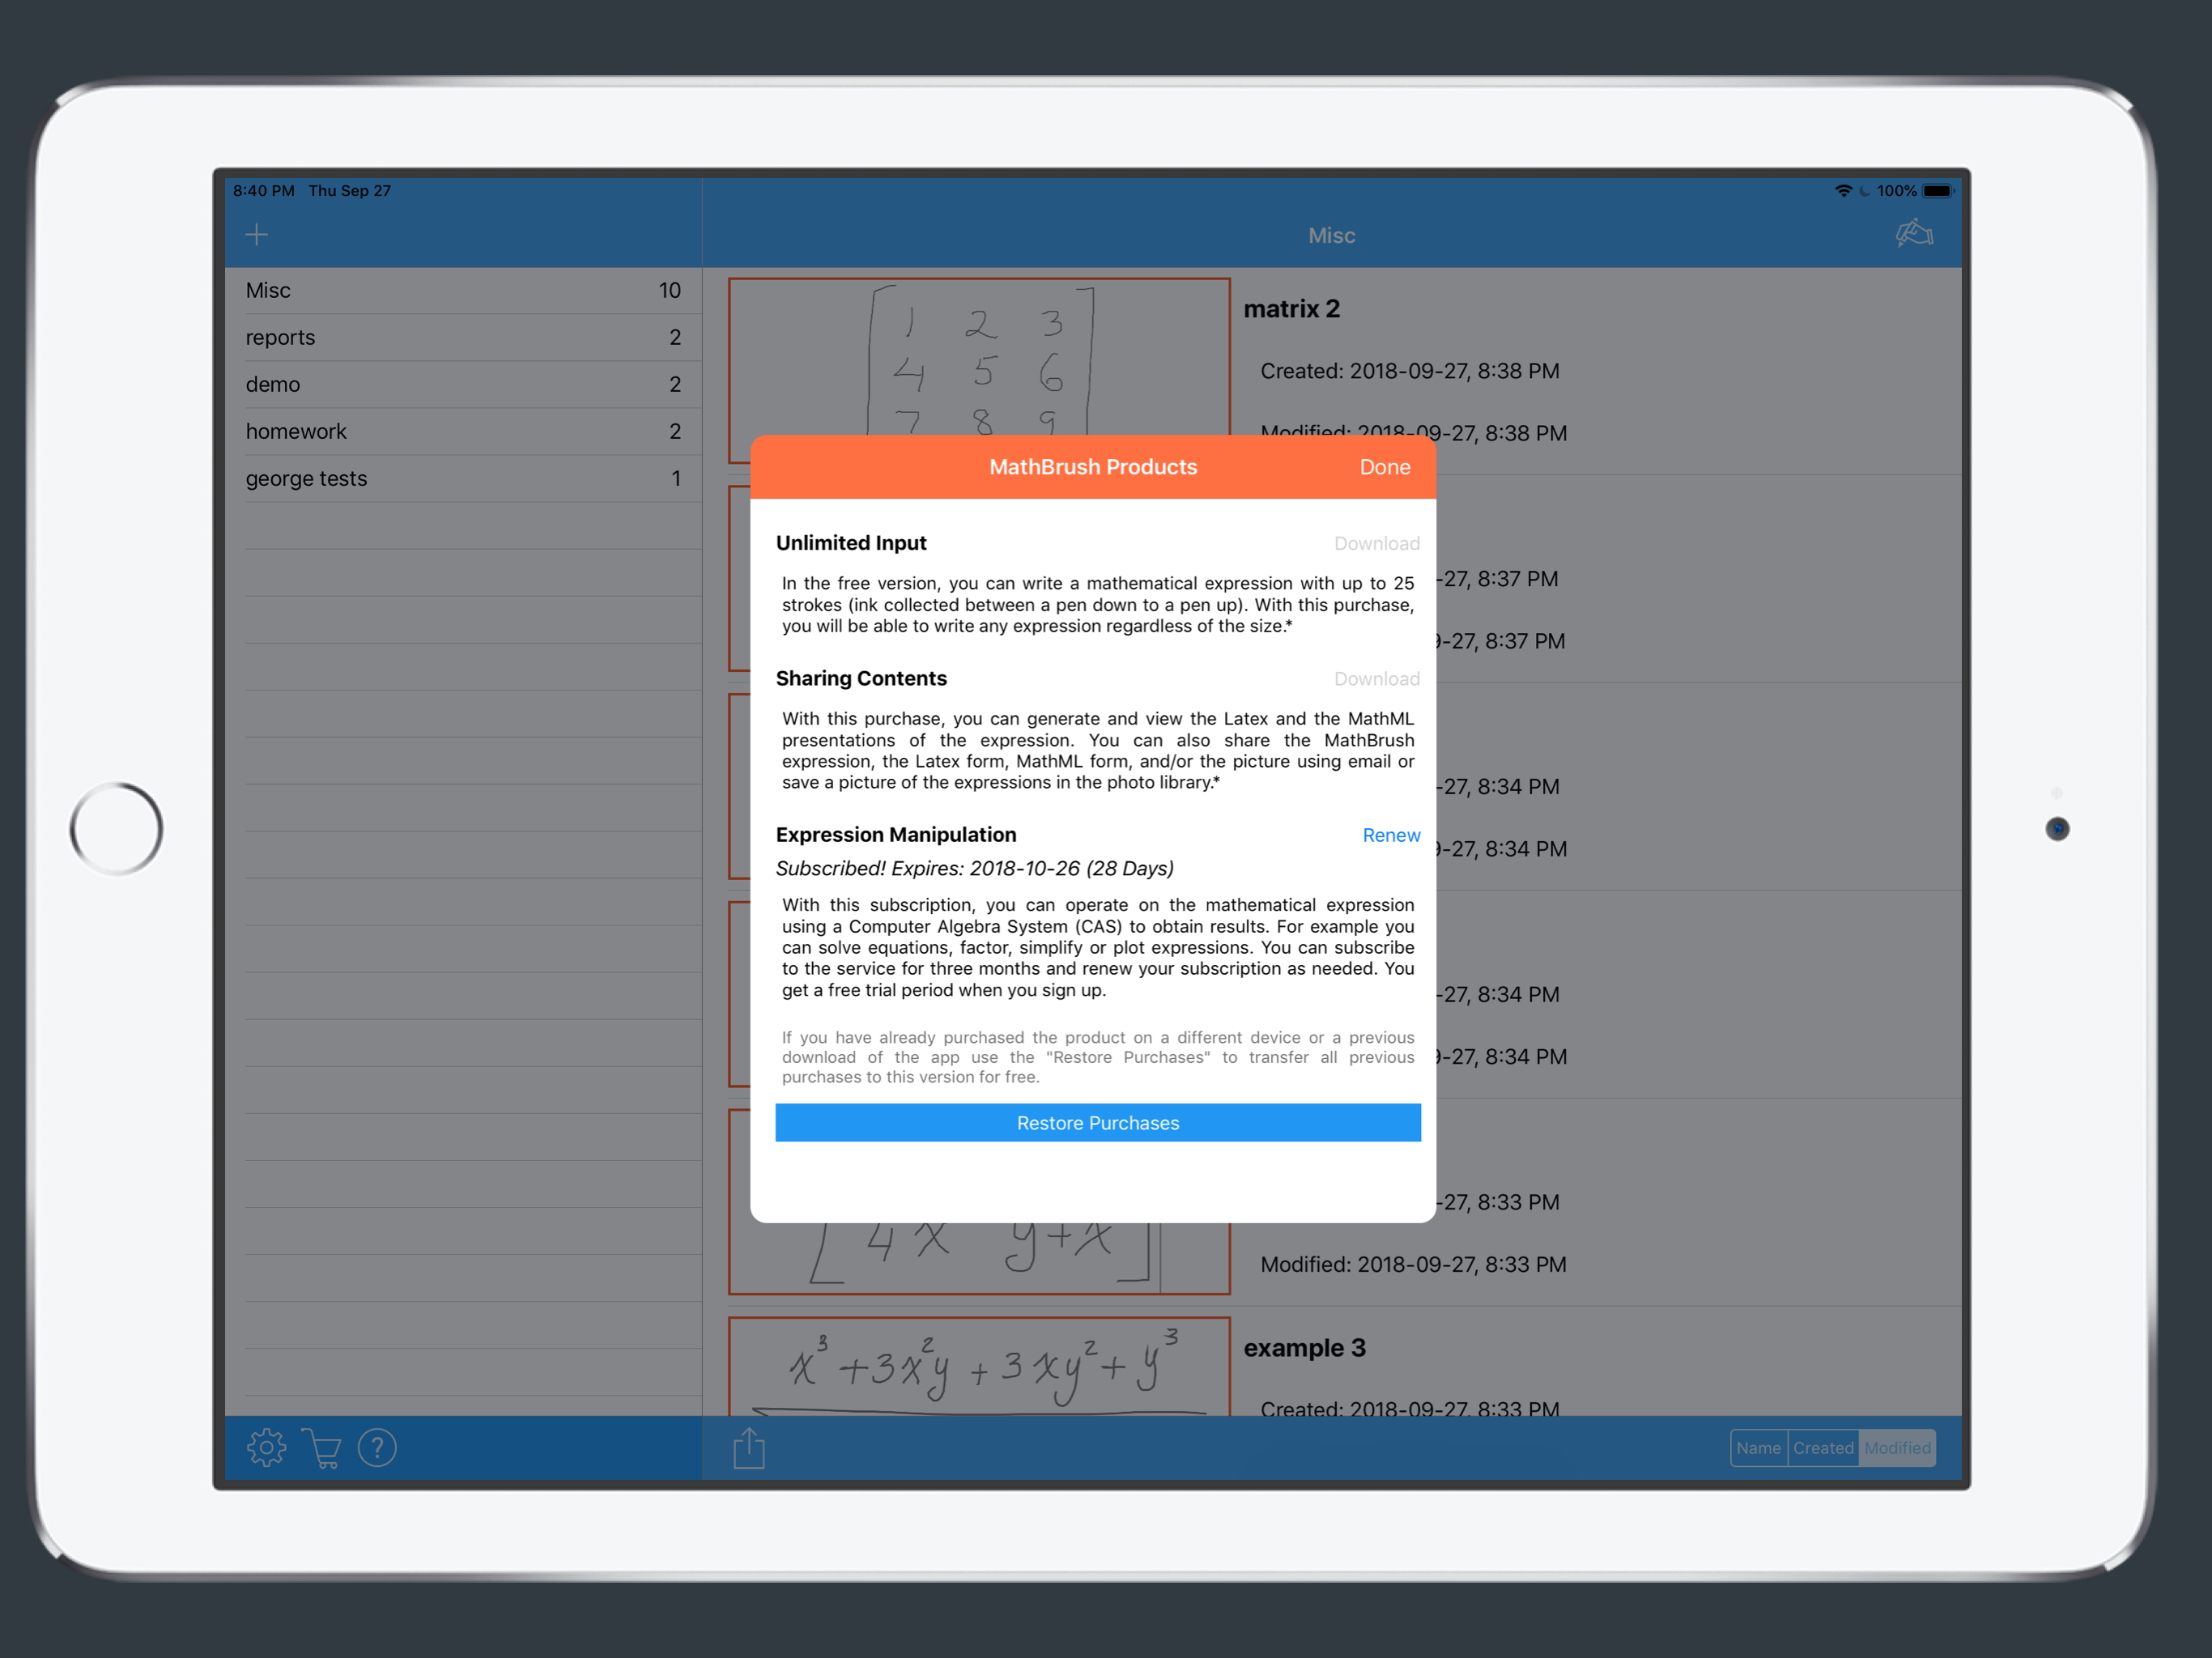The image size is (2212, 1658).
Task: Open the shopping cart products icon
Action: coord(321,1447)
